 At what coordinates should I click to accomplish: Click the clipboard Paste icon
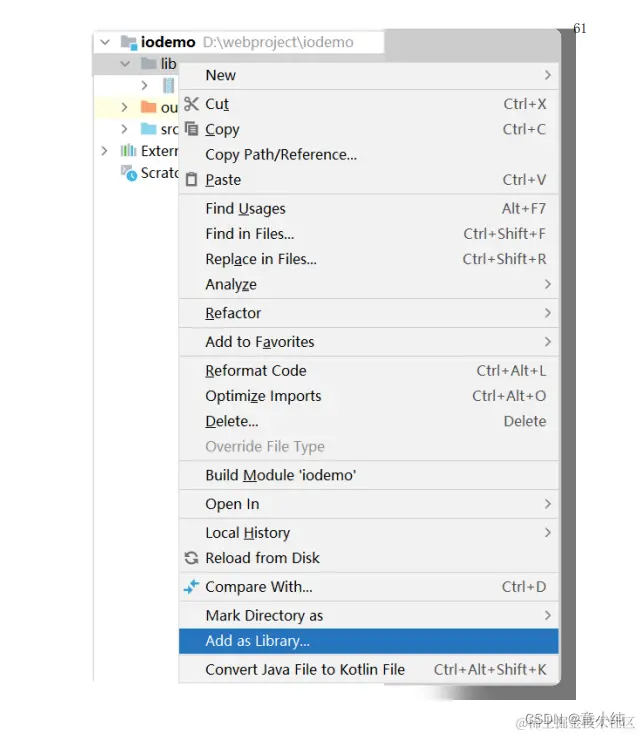pos(191,180)
